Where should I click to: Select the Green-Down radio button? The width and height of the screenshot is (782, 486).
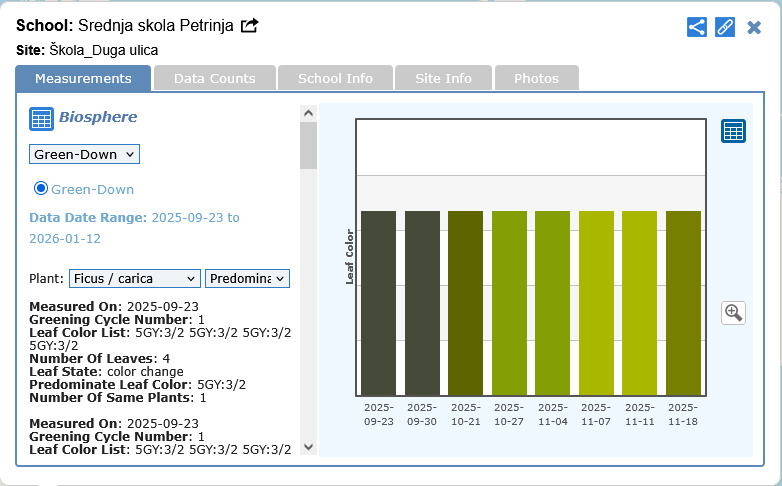point(41,188)
